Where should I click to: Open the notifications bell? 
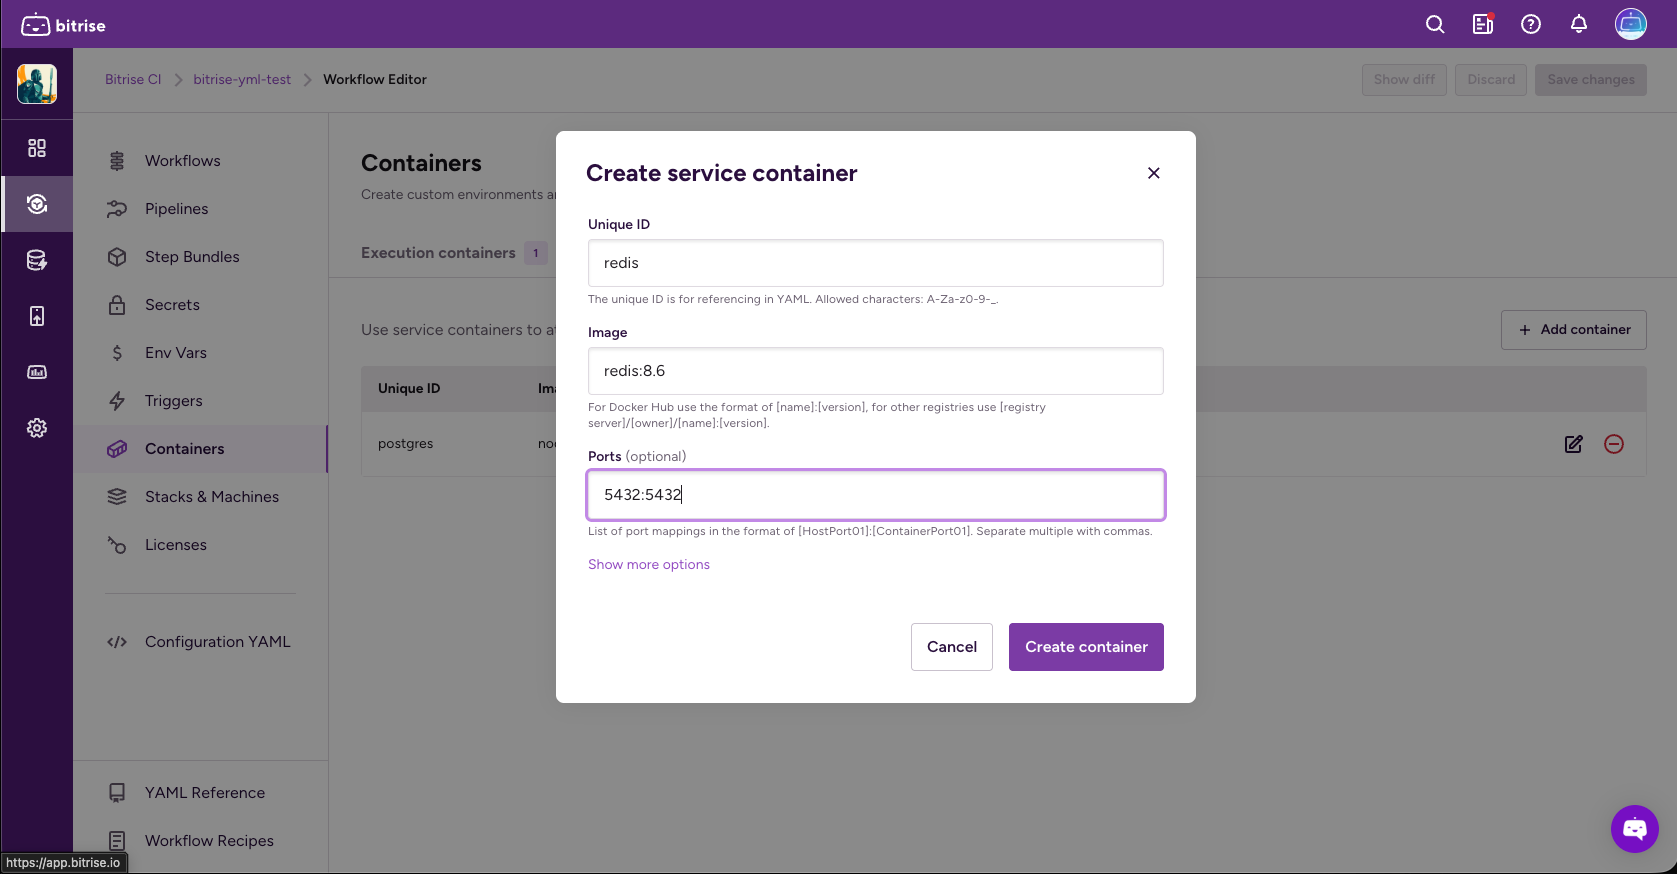[x=1579, y=25]
